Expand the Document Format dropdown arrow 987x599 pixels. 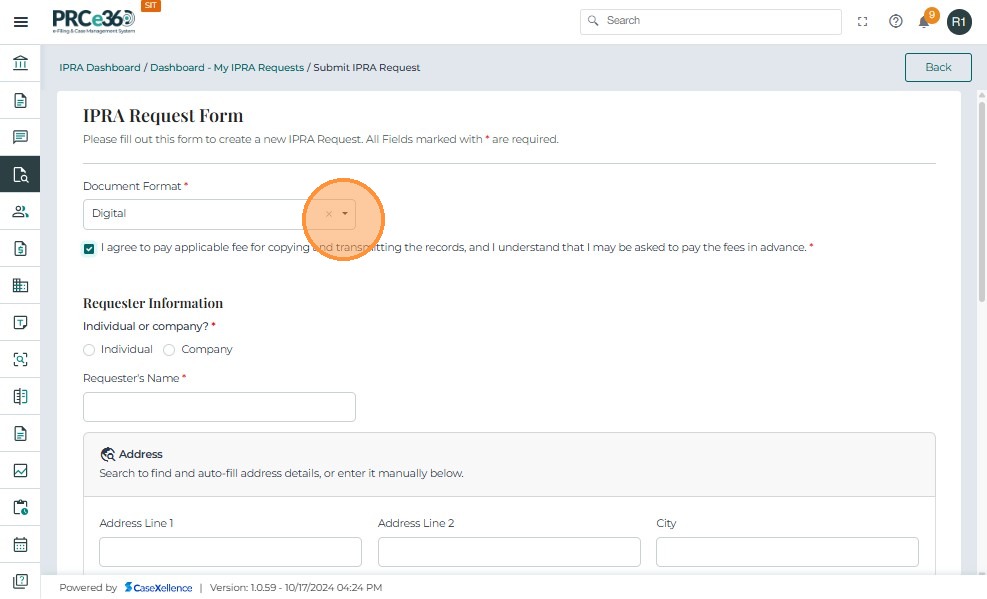point(344,214)
